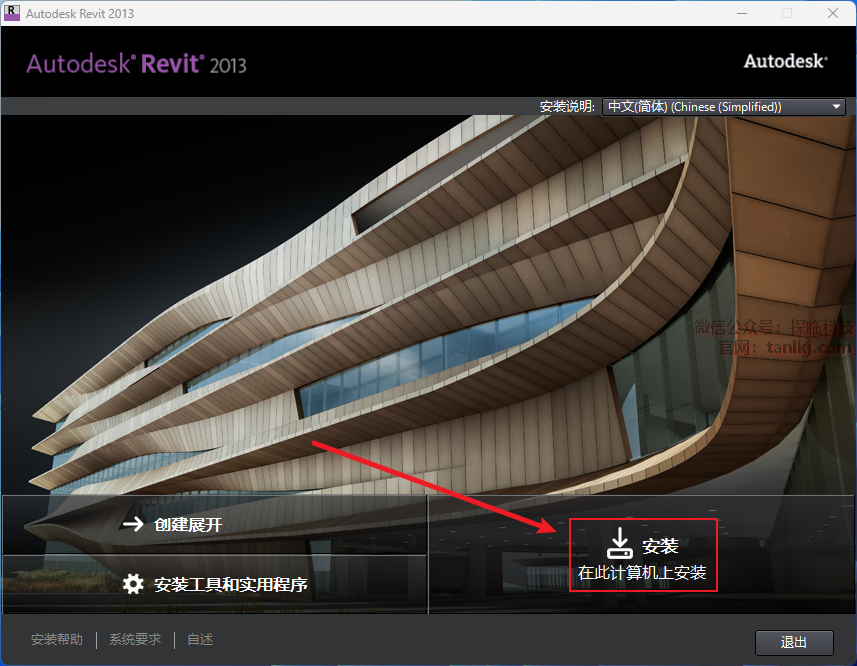Image resolution: width=857 pixels, height=666 pixels.
Task: Open the 安装帮助 link
Action: [x=57, y=639]
